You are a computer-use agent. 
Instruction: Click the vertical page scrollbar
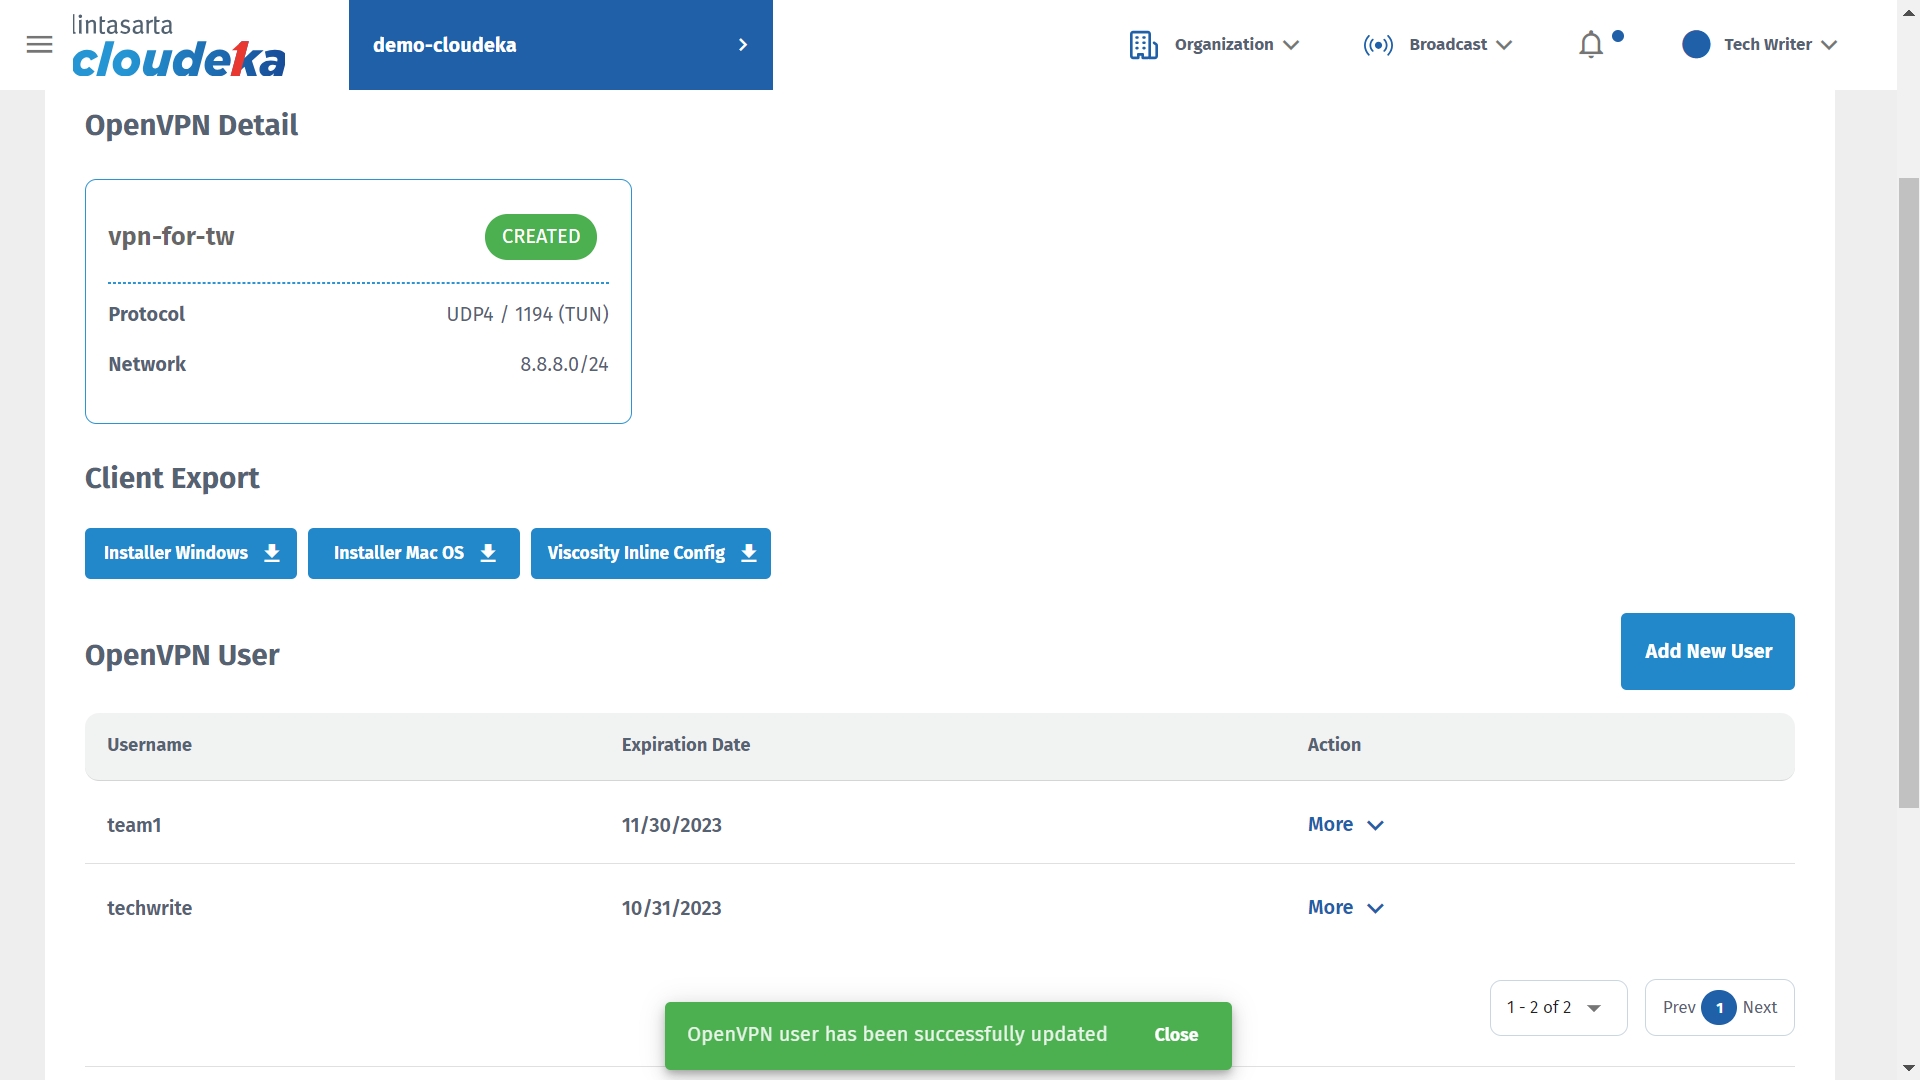coord(1908,492)
